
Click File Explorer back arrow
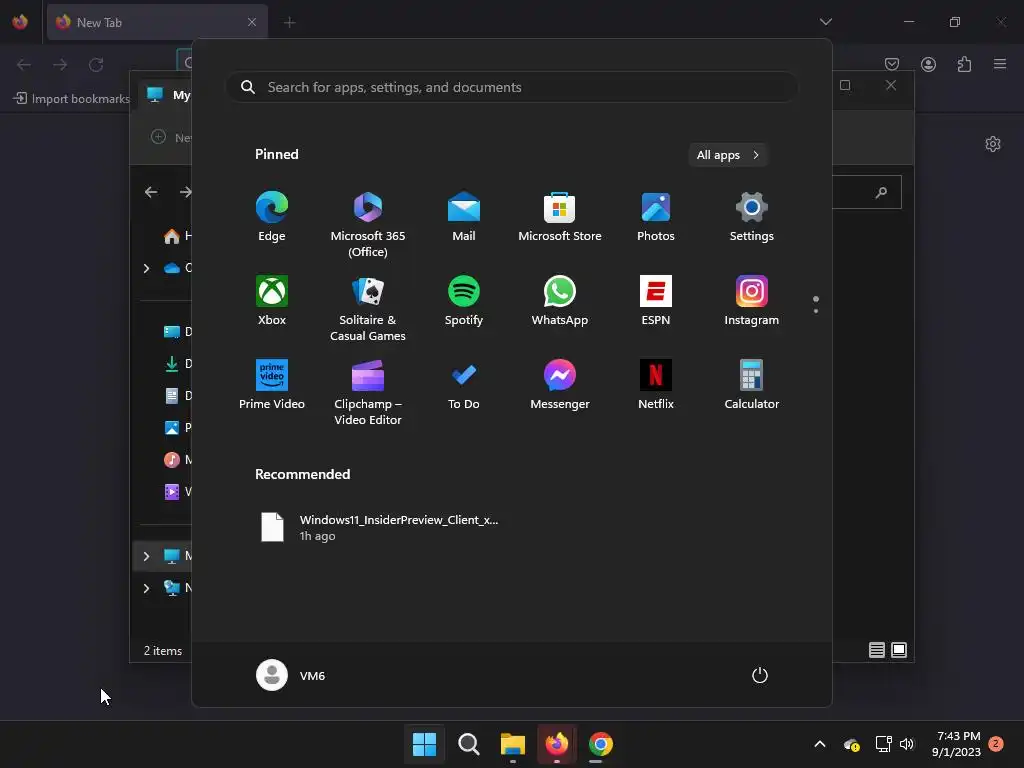pyautogui.click(x=151, y=192)
